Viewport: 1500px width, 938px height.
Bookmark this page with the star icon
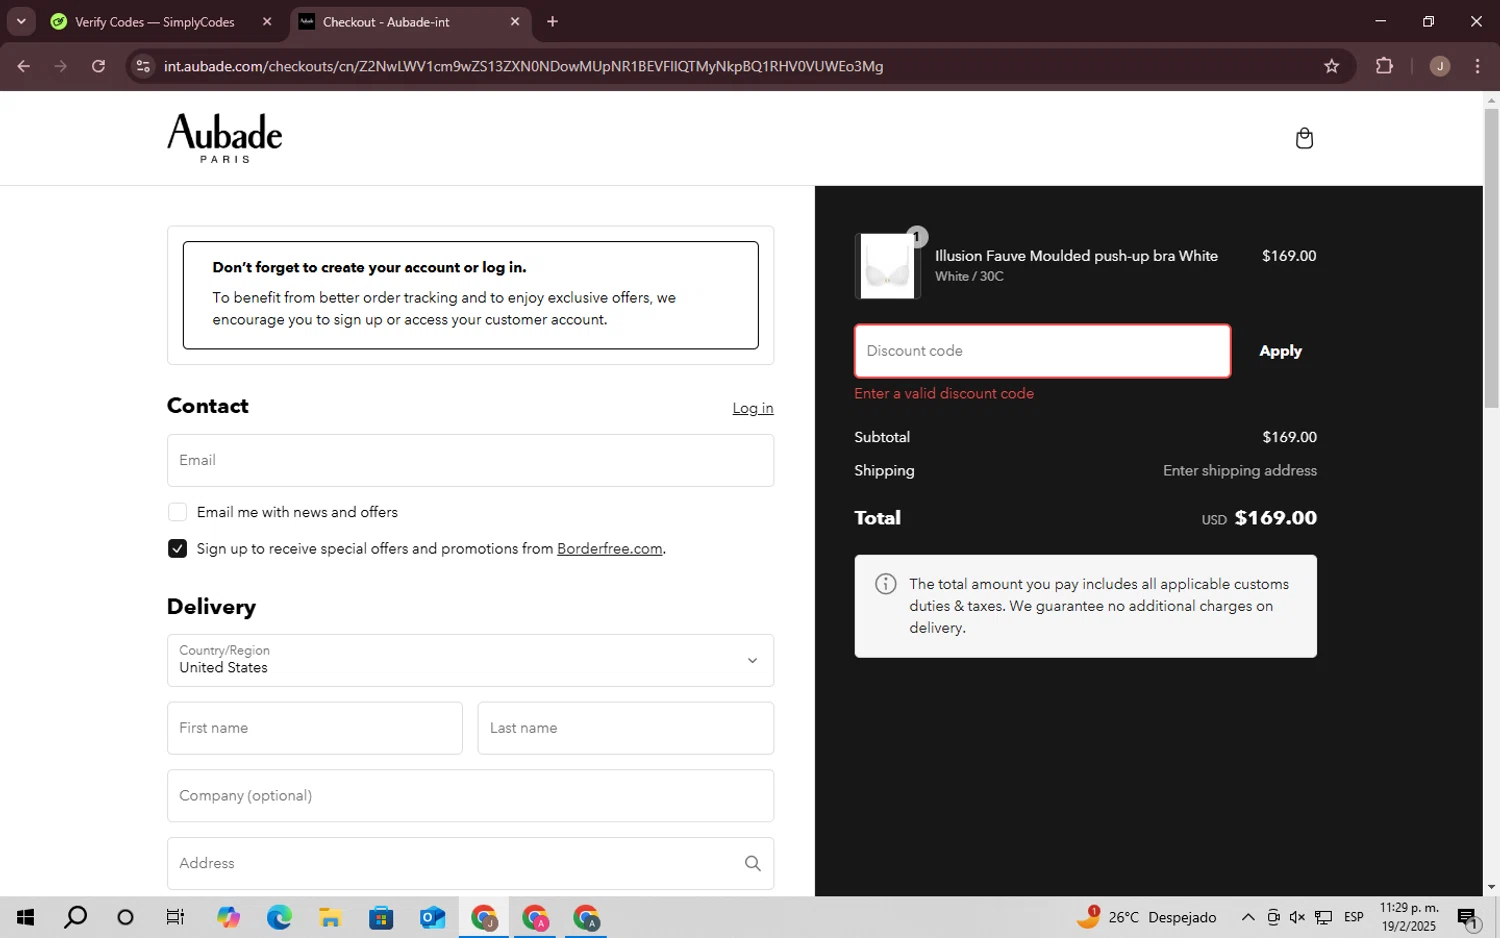coord(1331,66)
